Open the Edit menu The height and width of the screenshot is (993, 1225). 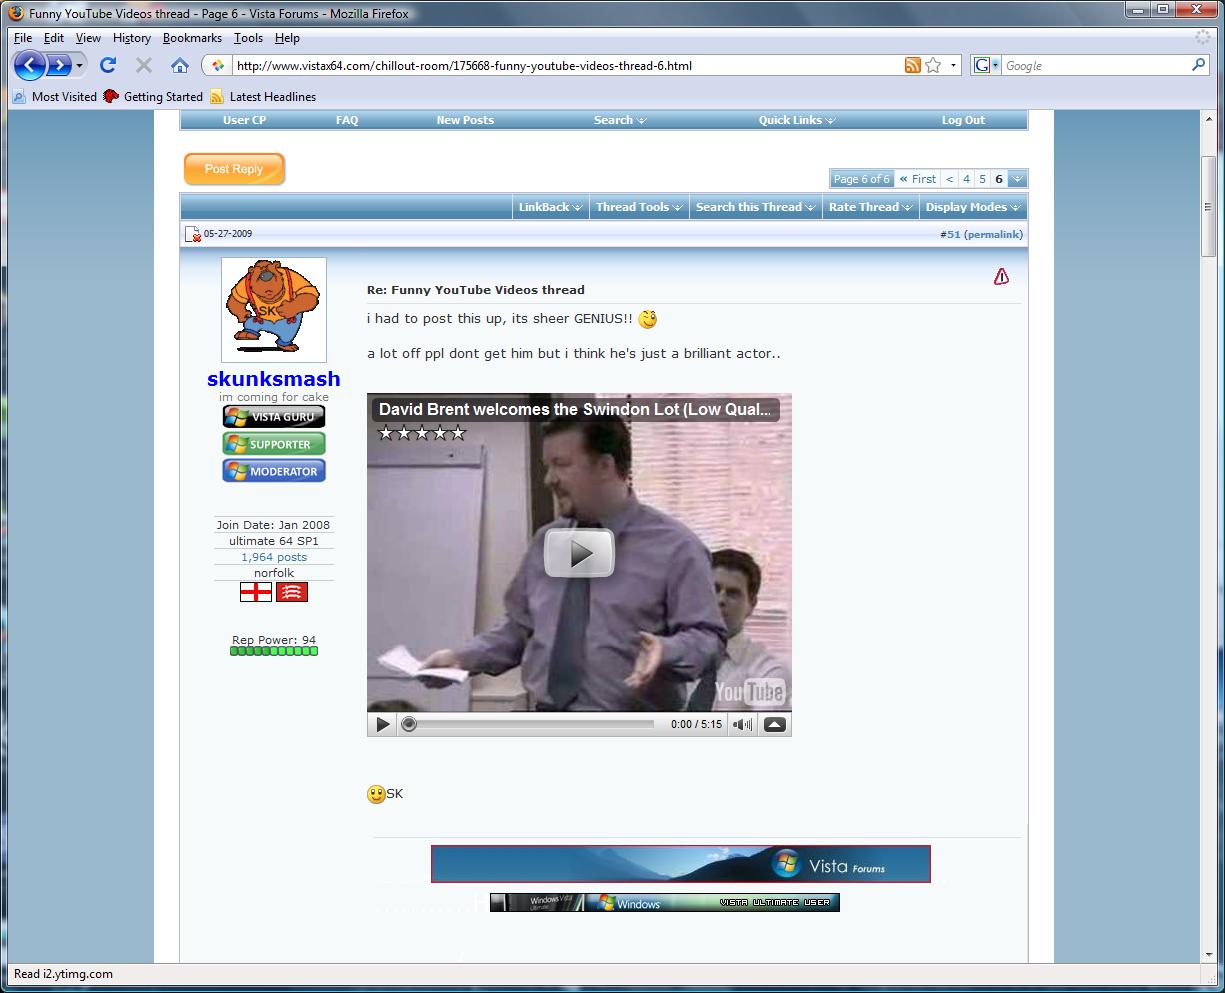pos(54,38)
